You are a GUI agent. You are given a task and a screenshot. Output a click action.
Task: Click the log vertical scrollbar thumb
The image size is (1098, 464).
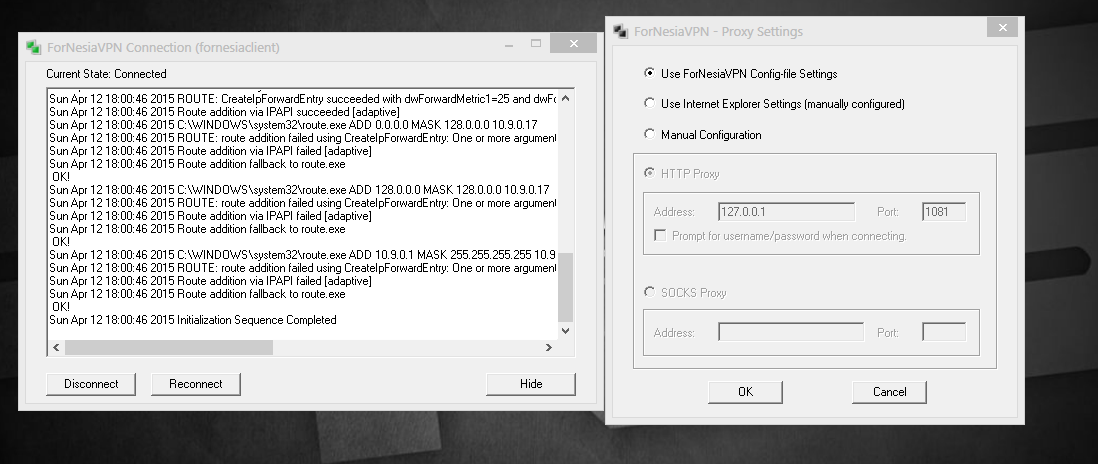tap(566, 287)
